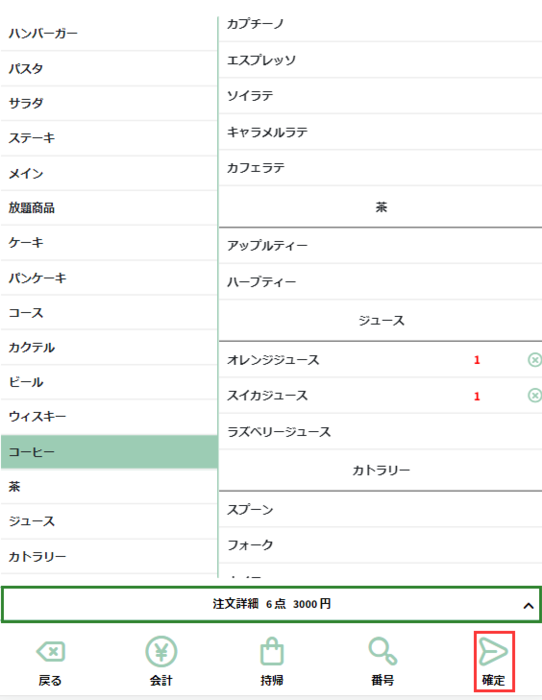
Task: Select メイン category
Action: 109,173
